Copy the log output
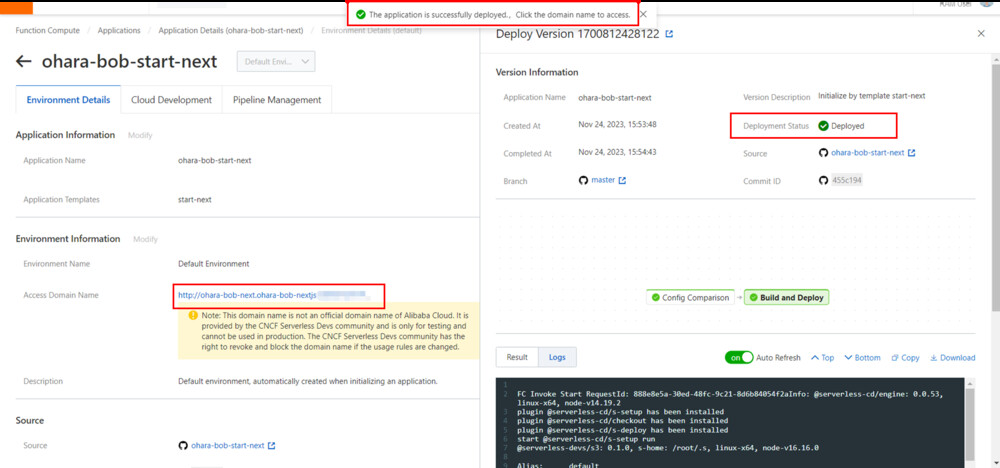Image resolution: width=1000 pixels, height=468 pixels. [905, 358]
